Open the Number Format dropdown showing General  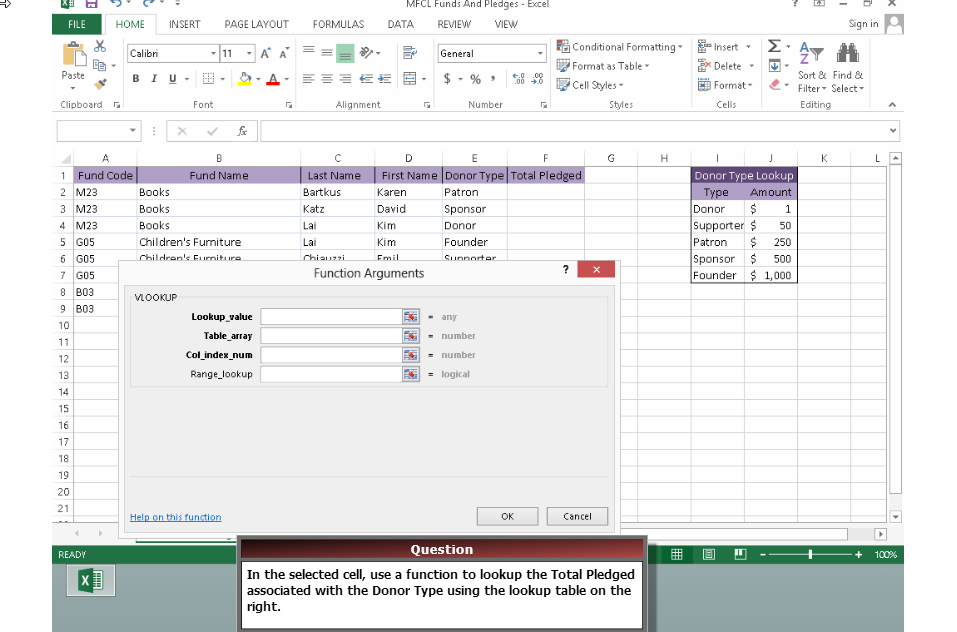click(x=540, y=52)
